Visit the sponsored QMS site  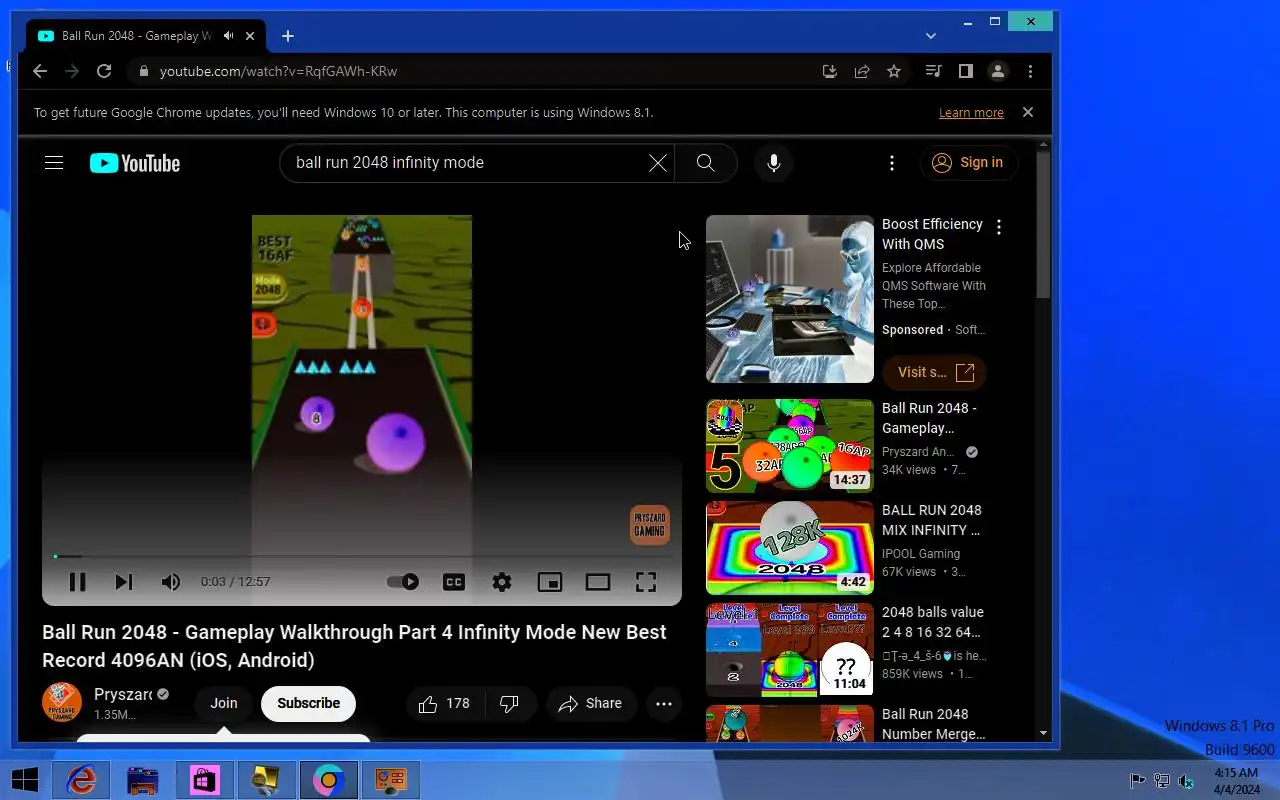coord(935,372)
